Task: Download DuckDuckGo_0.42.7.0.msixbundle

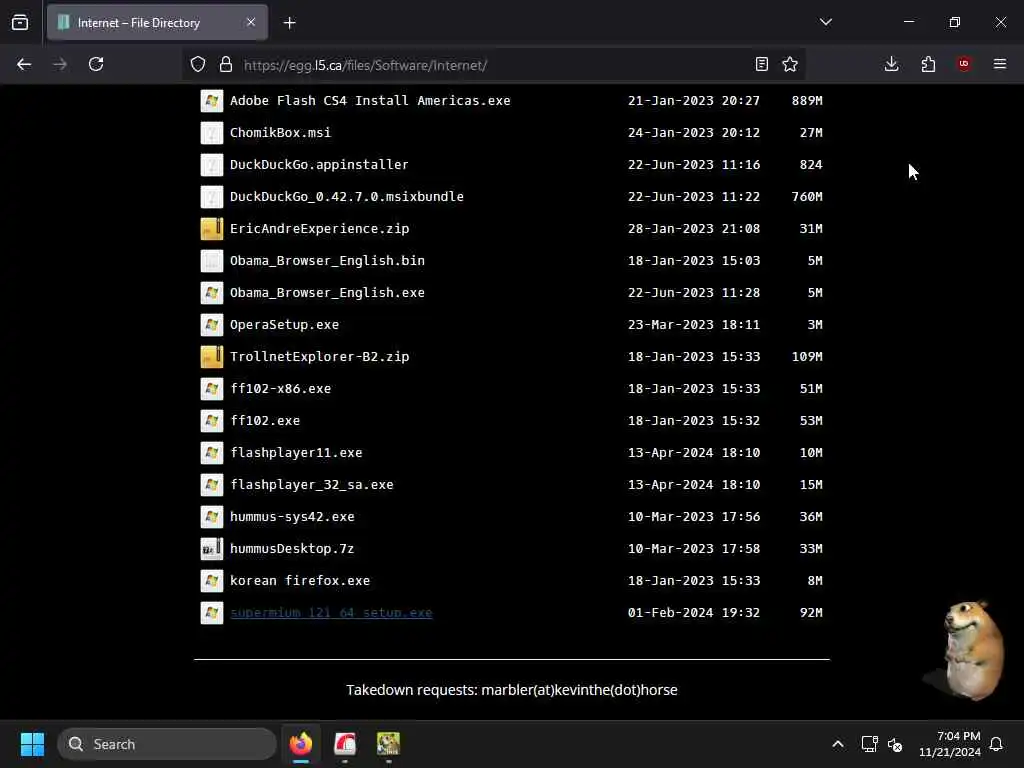Action: click(x=347, y=197)
